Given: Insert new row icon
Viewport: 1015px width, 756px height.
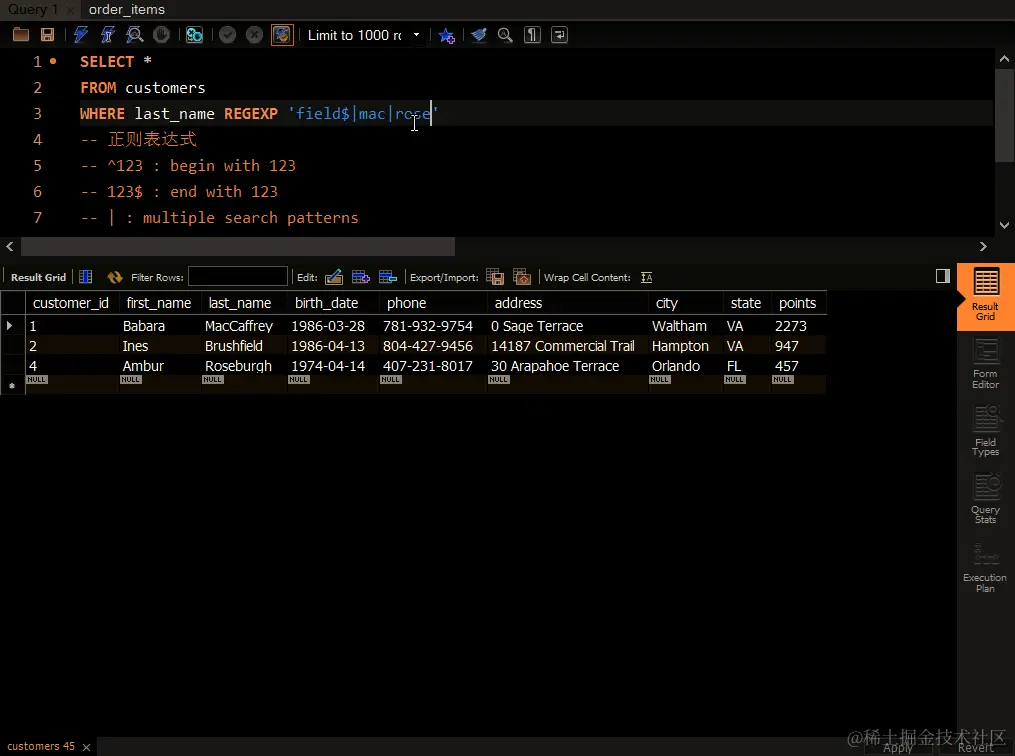Looking at the screenshot, I should (361, 277).
